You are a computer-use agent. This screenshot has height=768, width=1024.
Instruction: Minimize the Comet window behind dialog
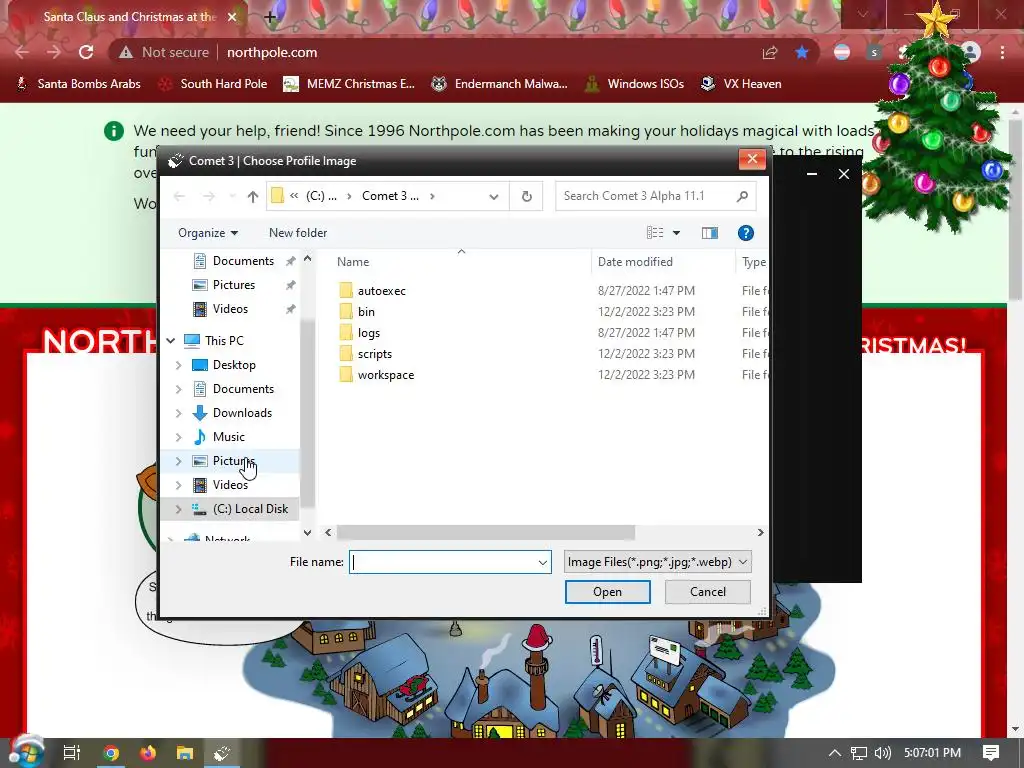(812, 174)
